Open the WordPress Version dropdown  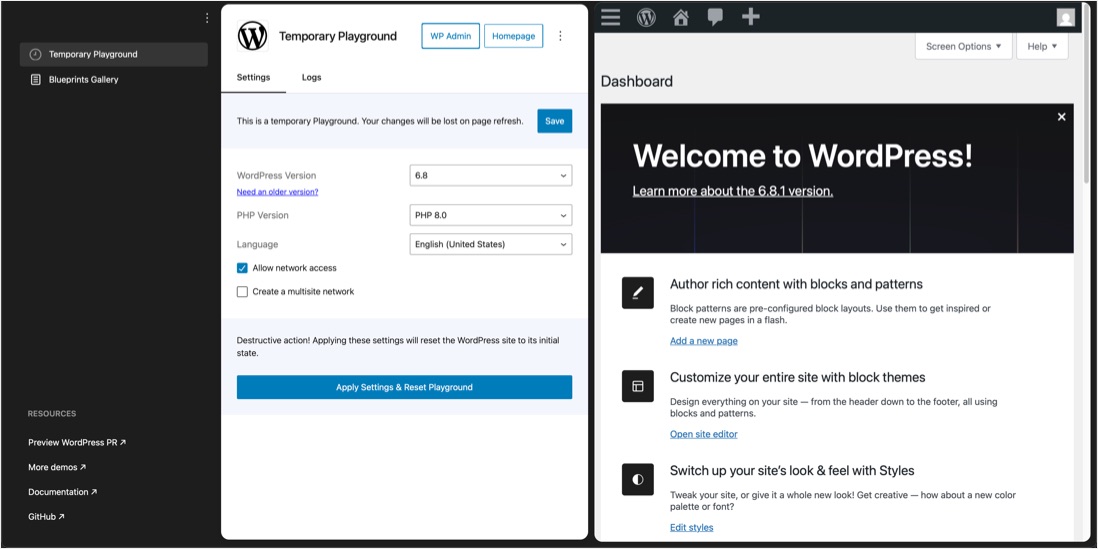(490, 176)
